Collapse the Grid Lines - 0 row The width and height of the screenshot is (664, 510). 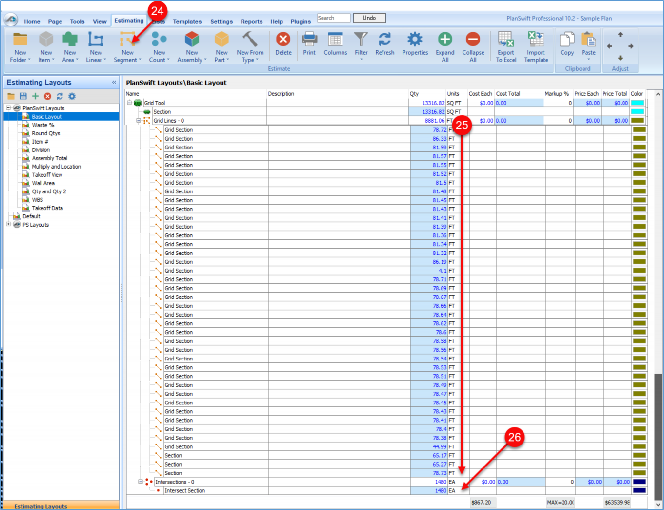[x=138, y=121]
